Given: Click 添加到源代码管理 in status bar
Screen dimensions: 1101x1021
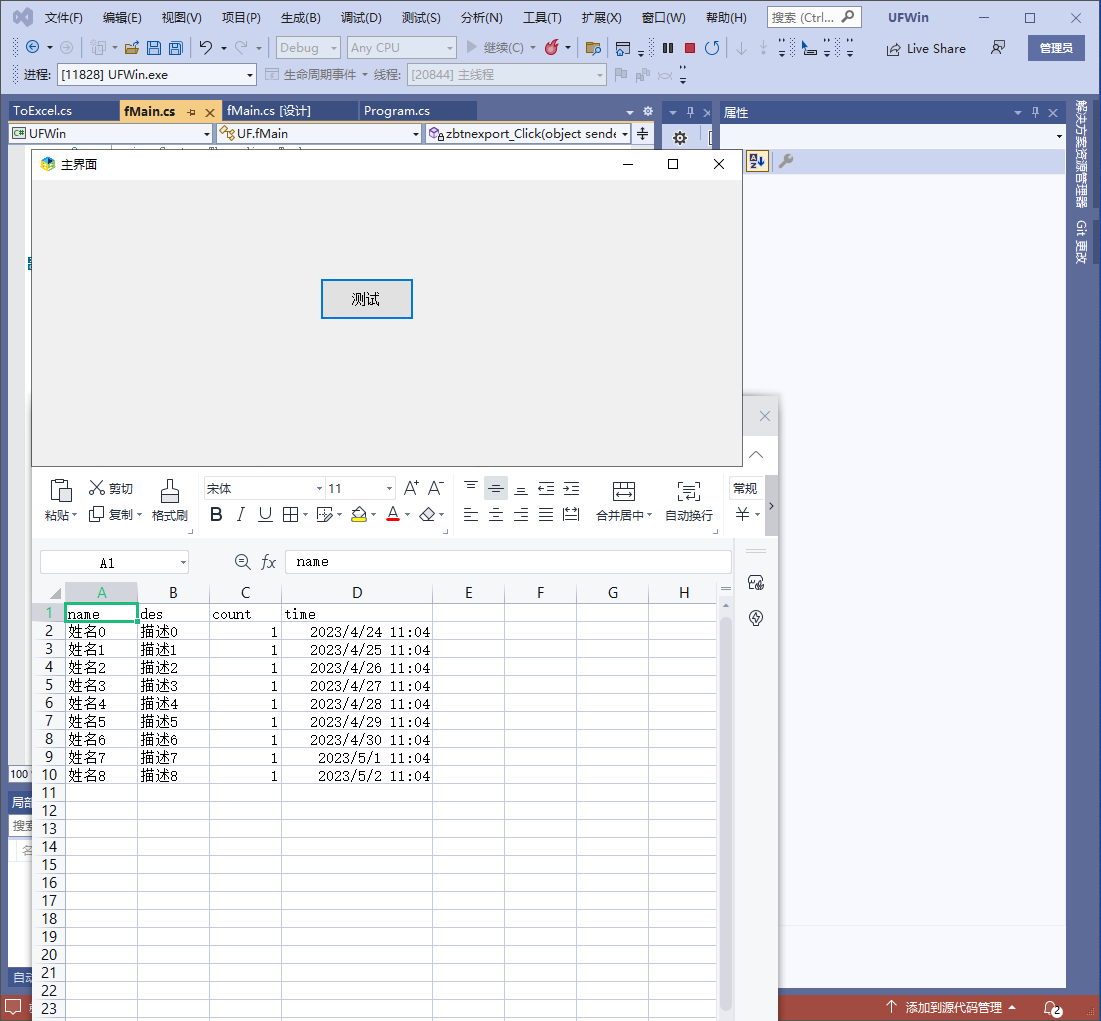Looking at the screenshot, I should click(x=951, y=1008).
